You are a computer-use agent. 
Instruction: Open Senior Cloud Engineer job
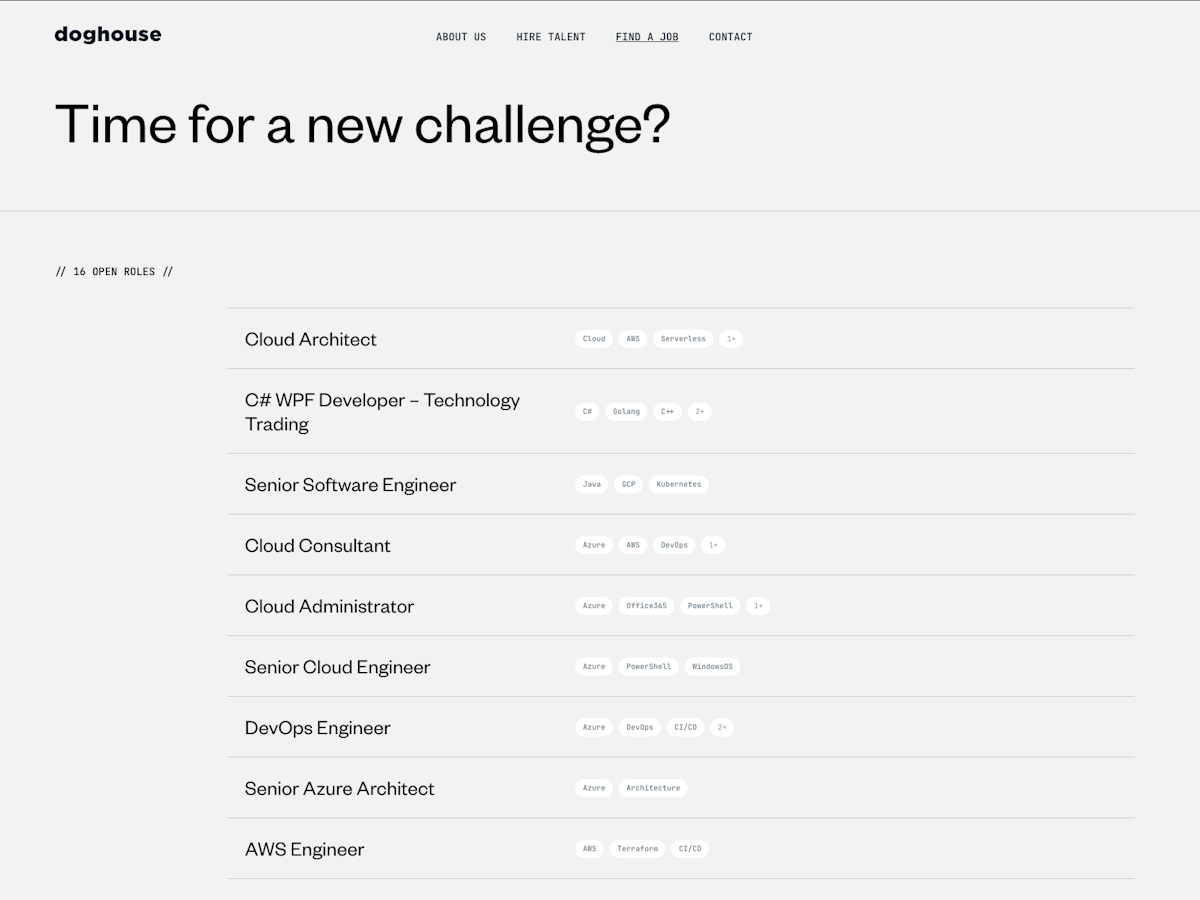680,667
